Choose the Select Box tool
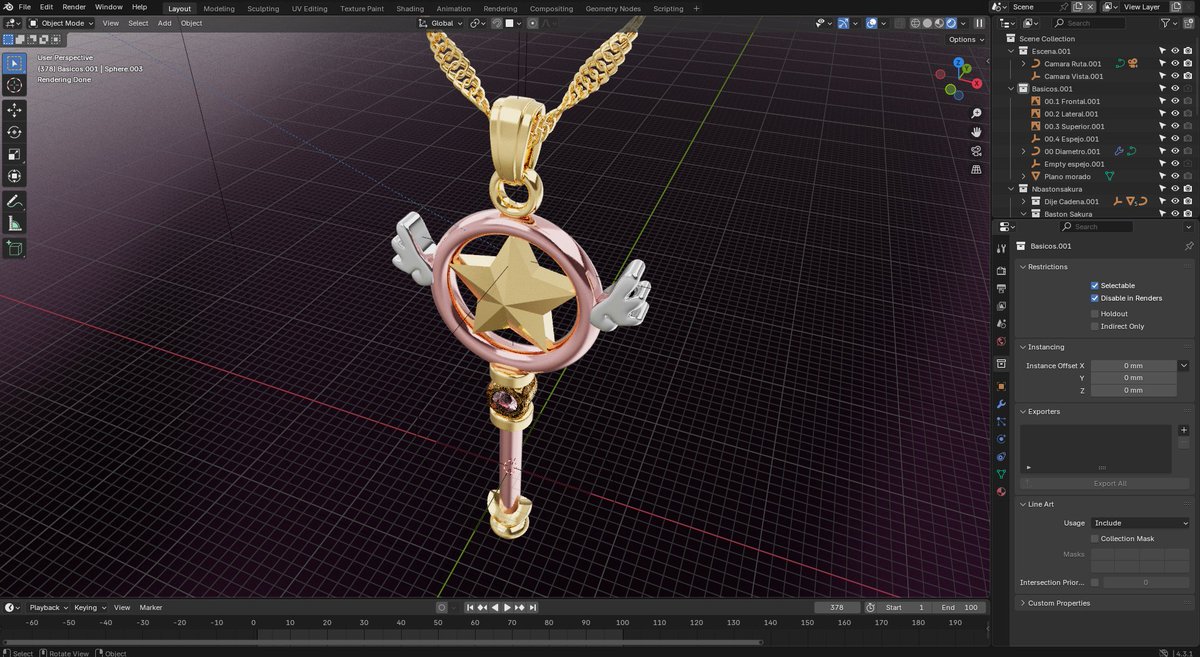Viewport: 1200px width, 657px height. point(15,63)
